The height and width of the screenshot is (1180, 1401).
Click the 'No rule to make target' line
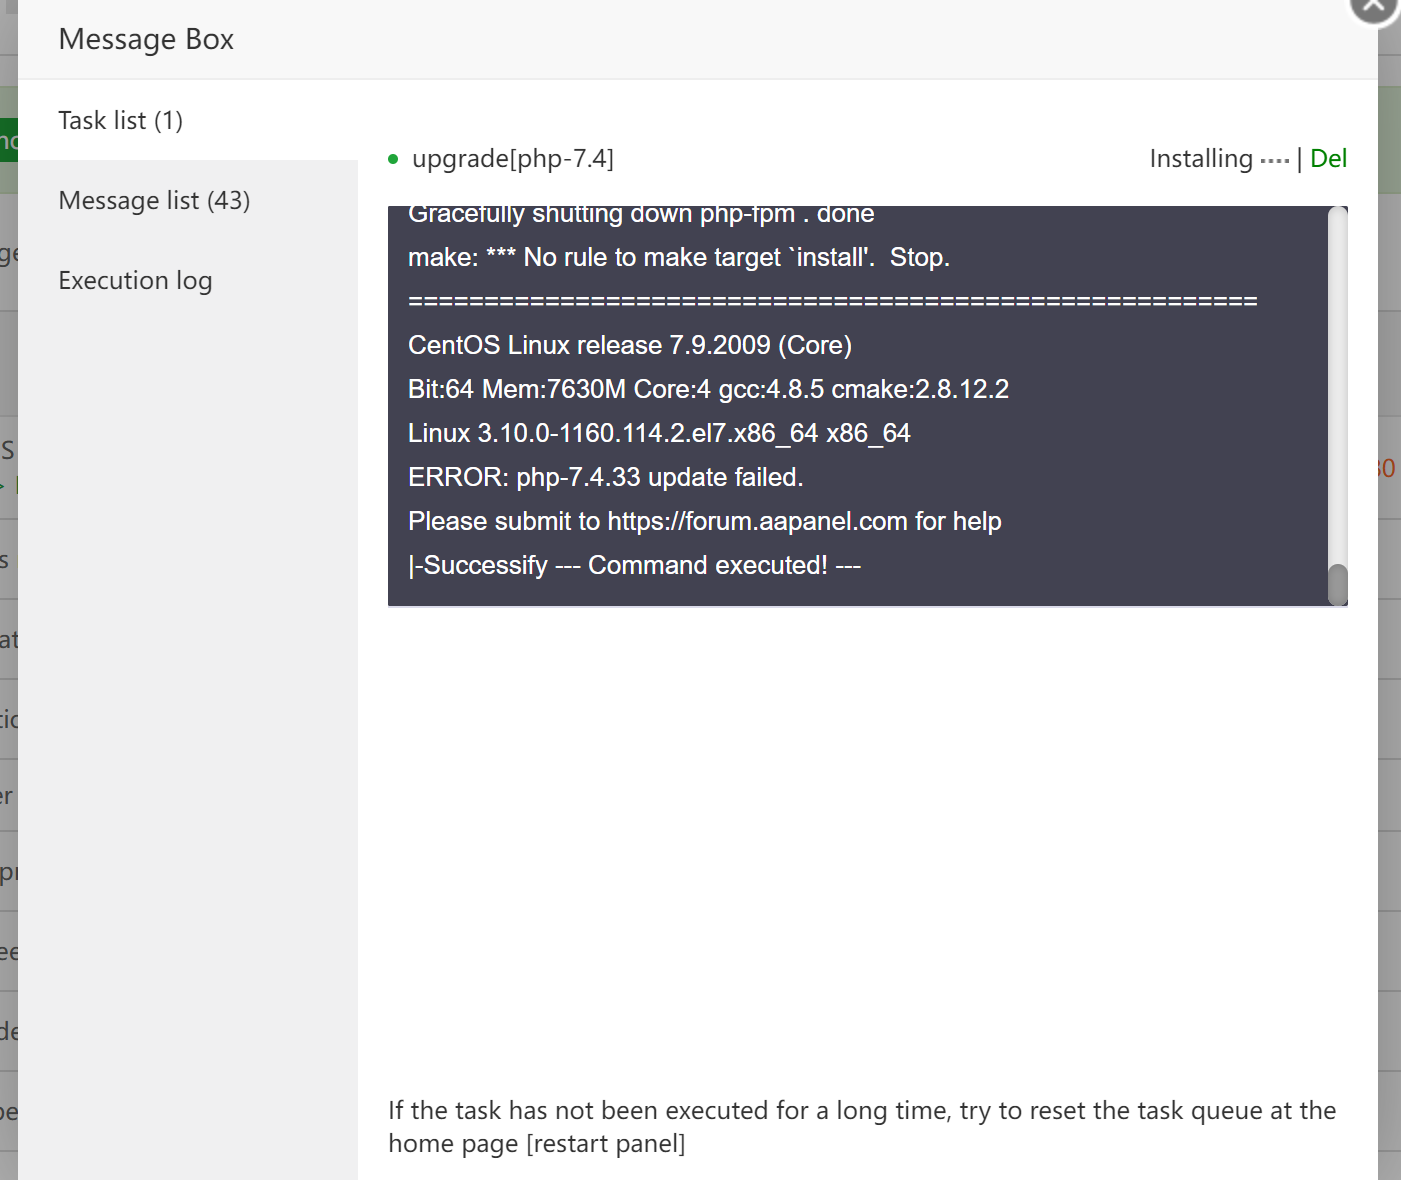coord(678,258)
